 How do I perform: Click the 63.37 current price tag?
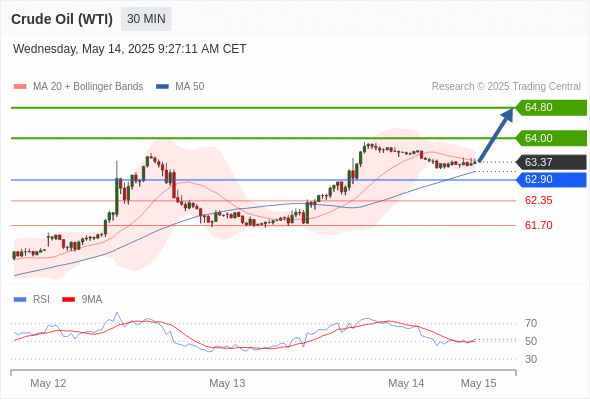point(551,162)
